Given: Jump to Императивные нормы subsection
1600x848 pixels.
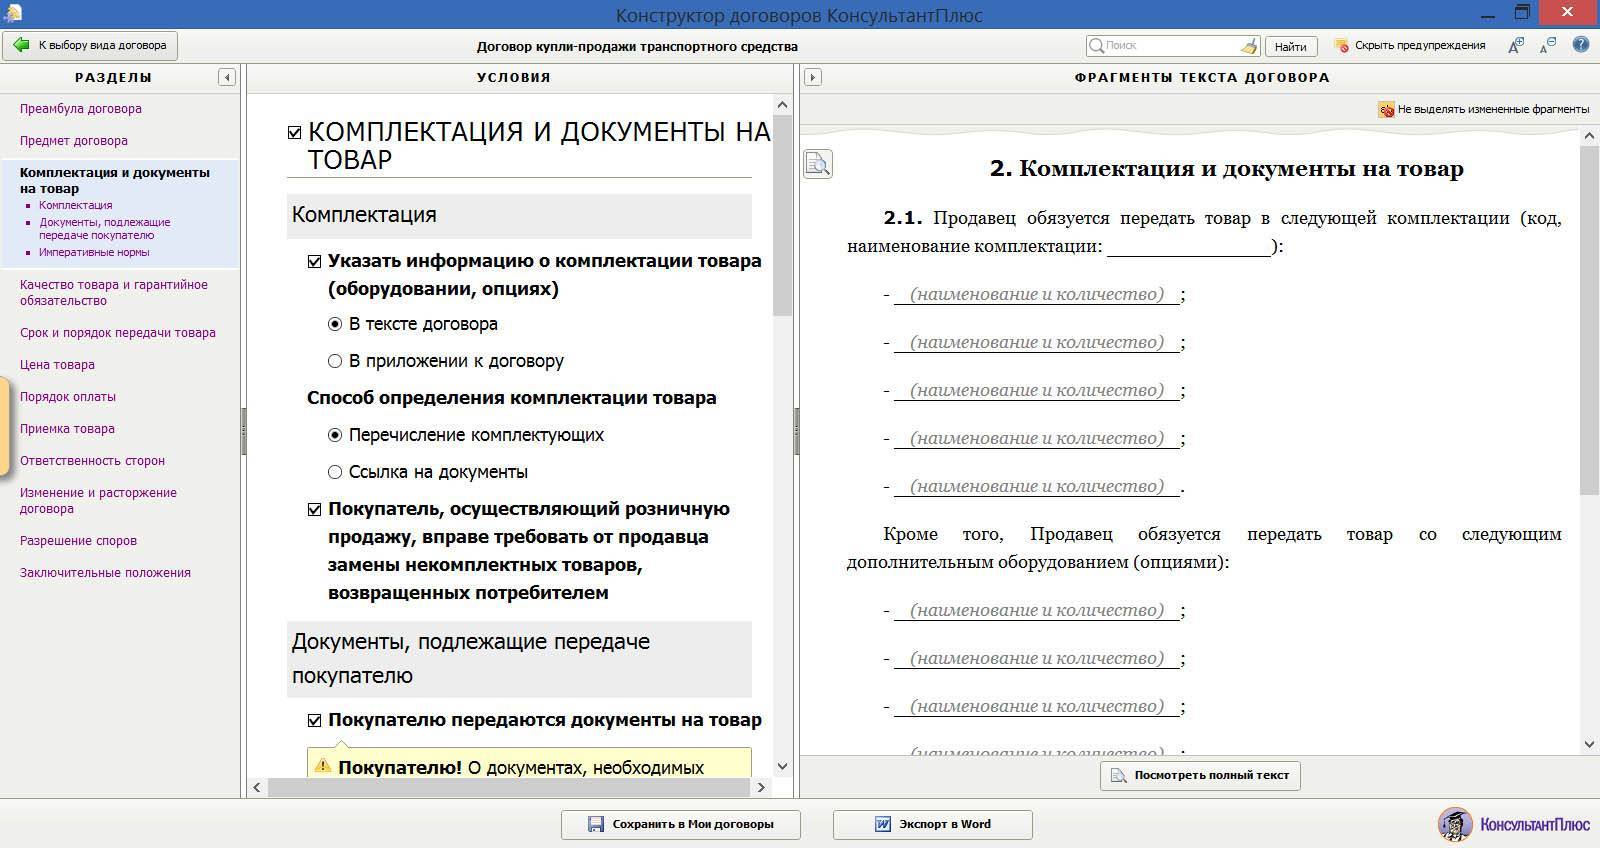Looking at the screenshot, I should 94,253.
